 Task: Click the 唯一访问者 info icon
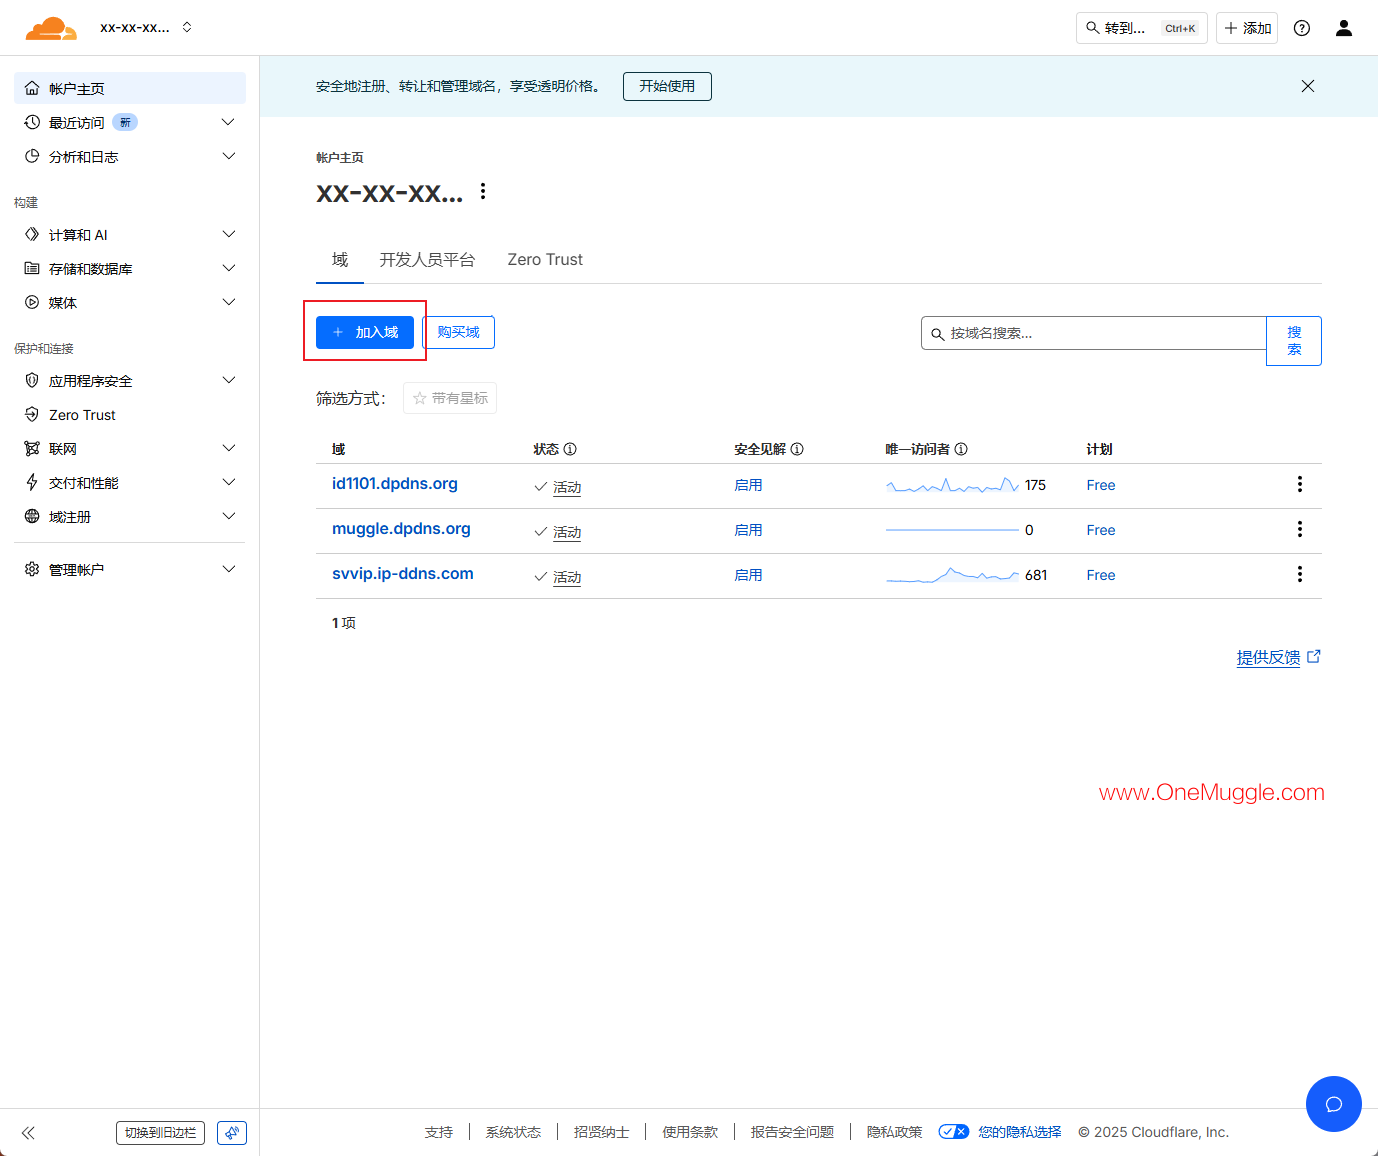pyautogui.click(x=961, y=449)
